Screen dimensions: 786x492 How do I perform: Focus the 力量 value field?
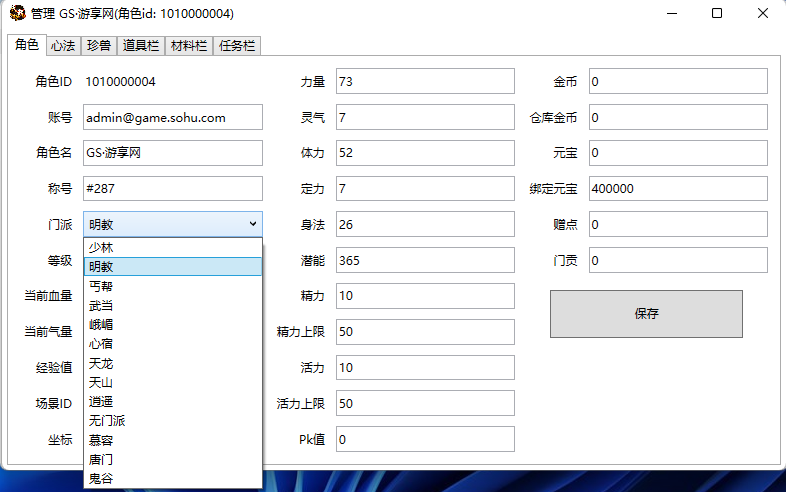[425, 81]
